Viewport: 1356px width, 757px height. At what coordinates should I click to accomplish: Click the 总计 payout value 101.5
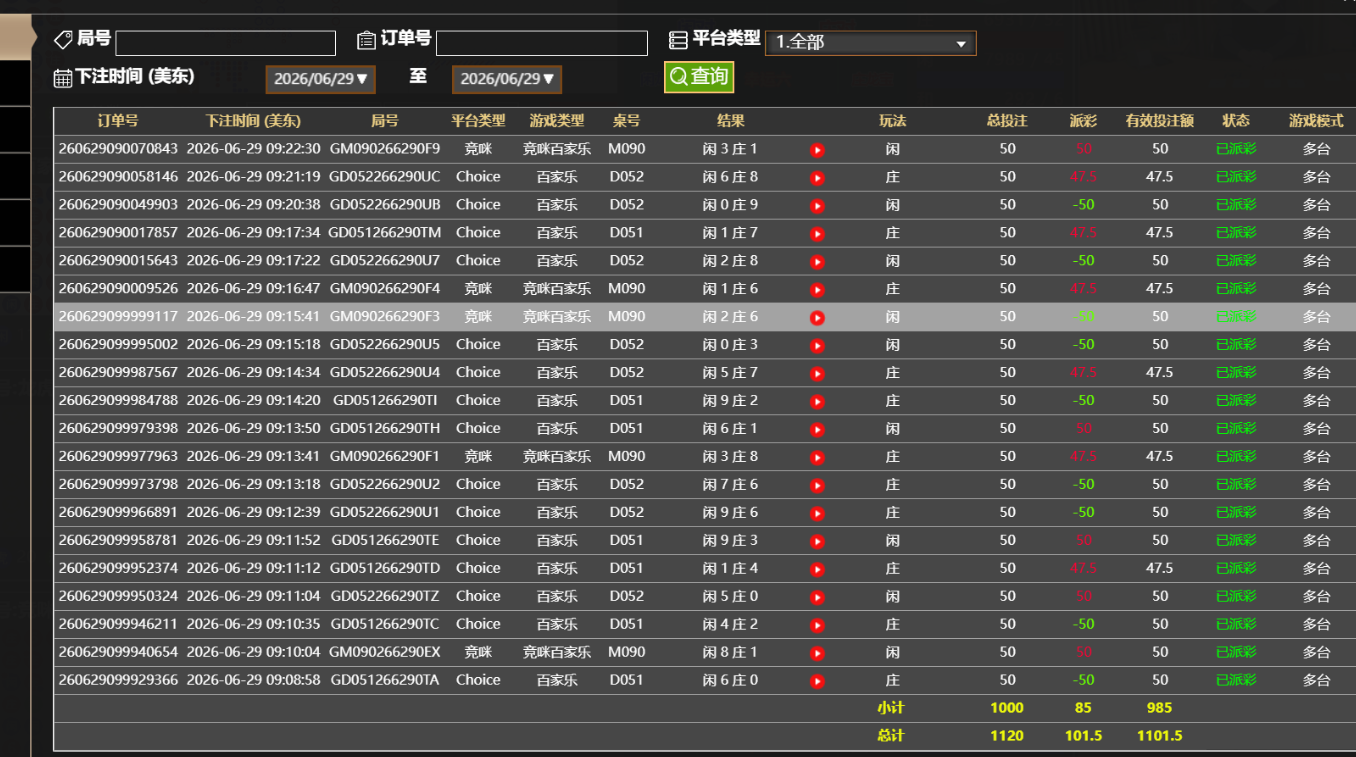[x=1083, y=737]
